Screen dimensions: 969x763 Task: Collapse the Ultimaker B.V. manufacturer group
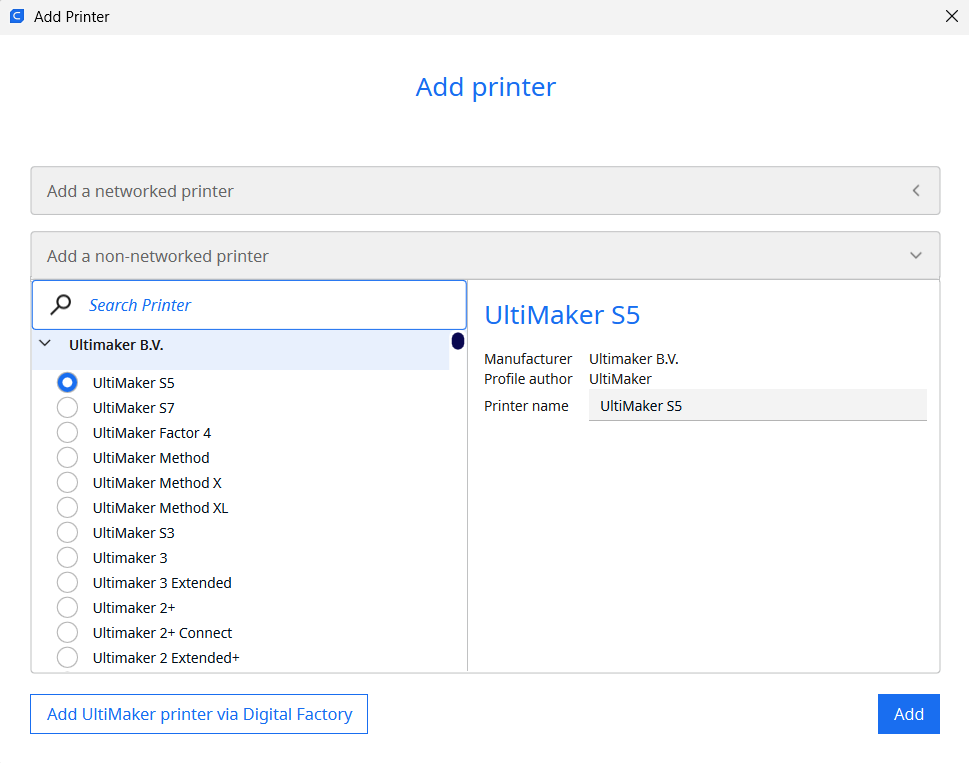coord(45,344)
